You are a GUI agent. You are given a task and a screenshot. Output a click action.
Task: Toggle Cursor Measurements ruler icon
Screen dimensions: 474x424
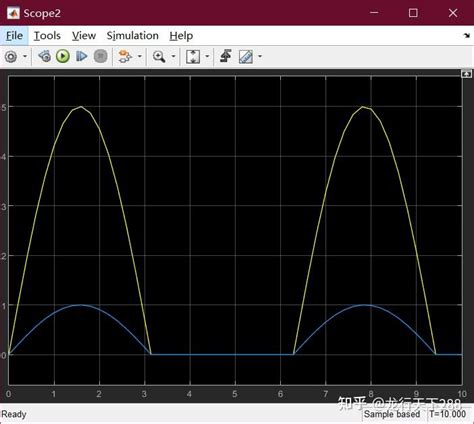coord(246,57)
